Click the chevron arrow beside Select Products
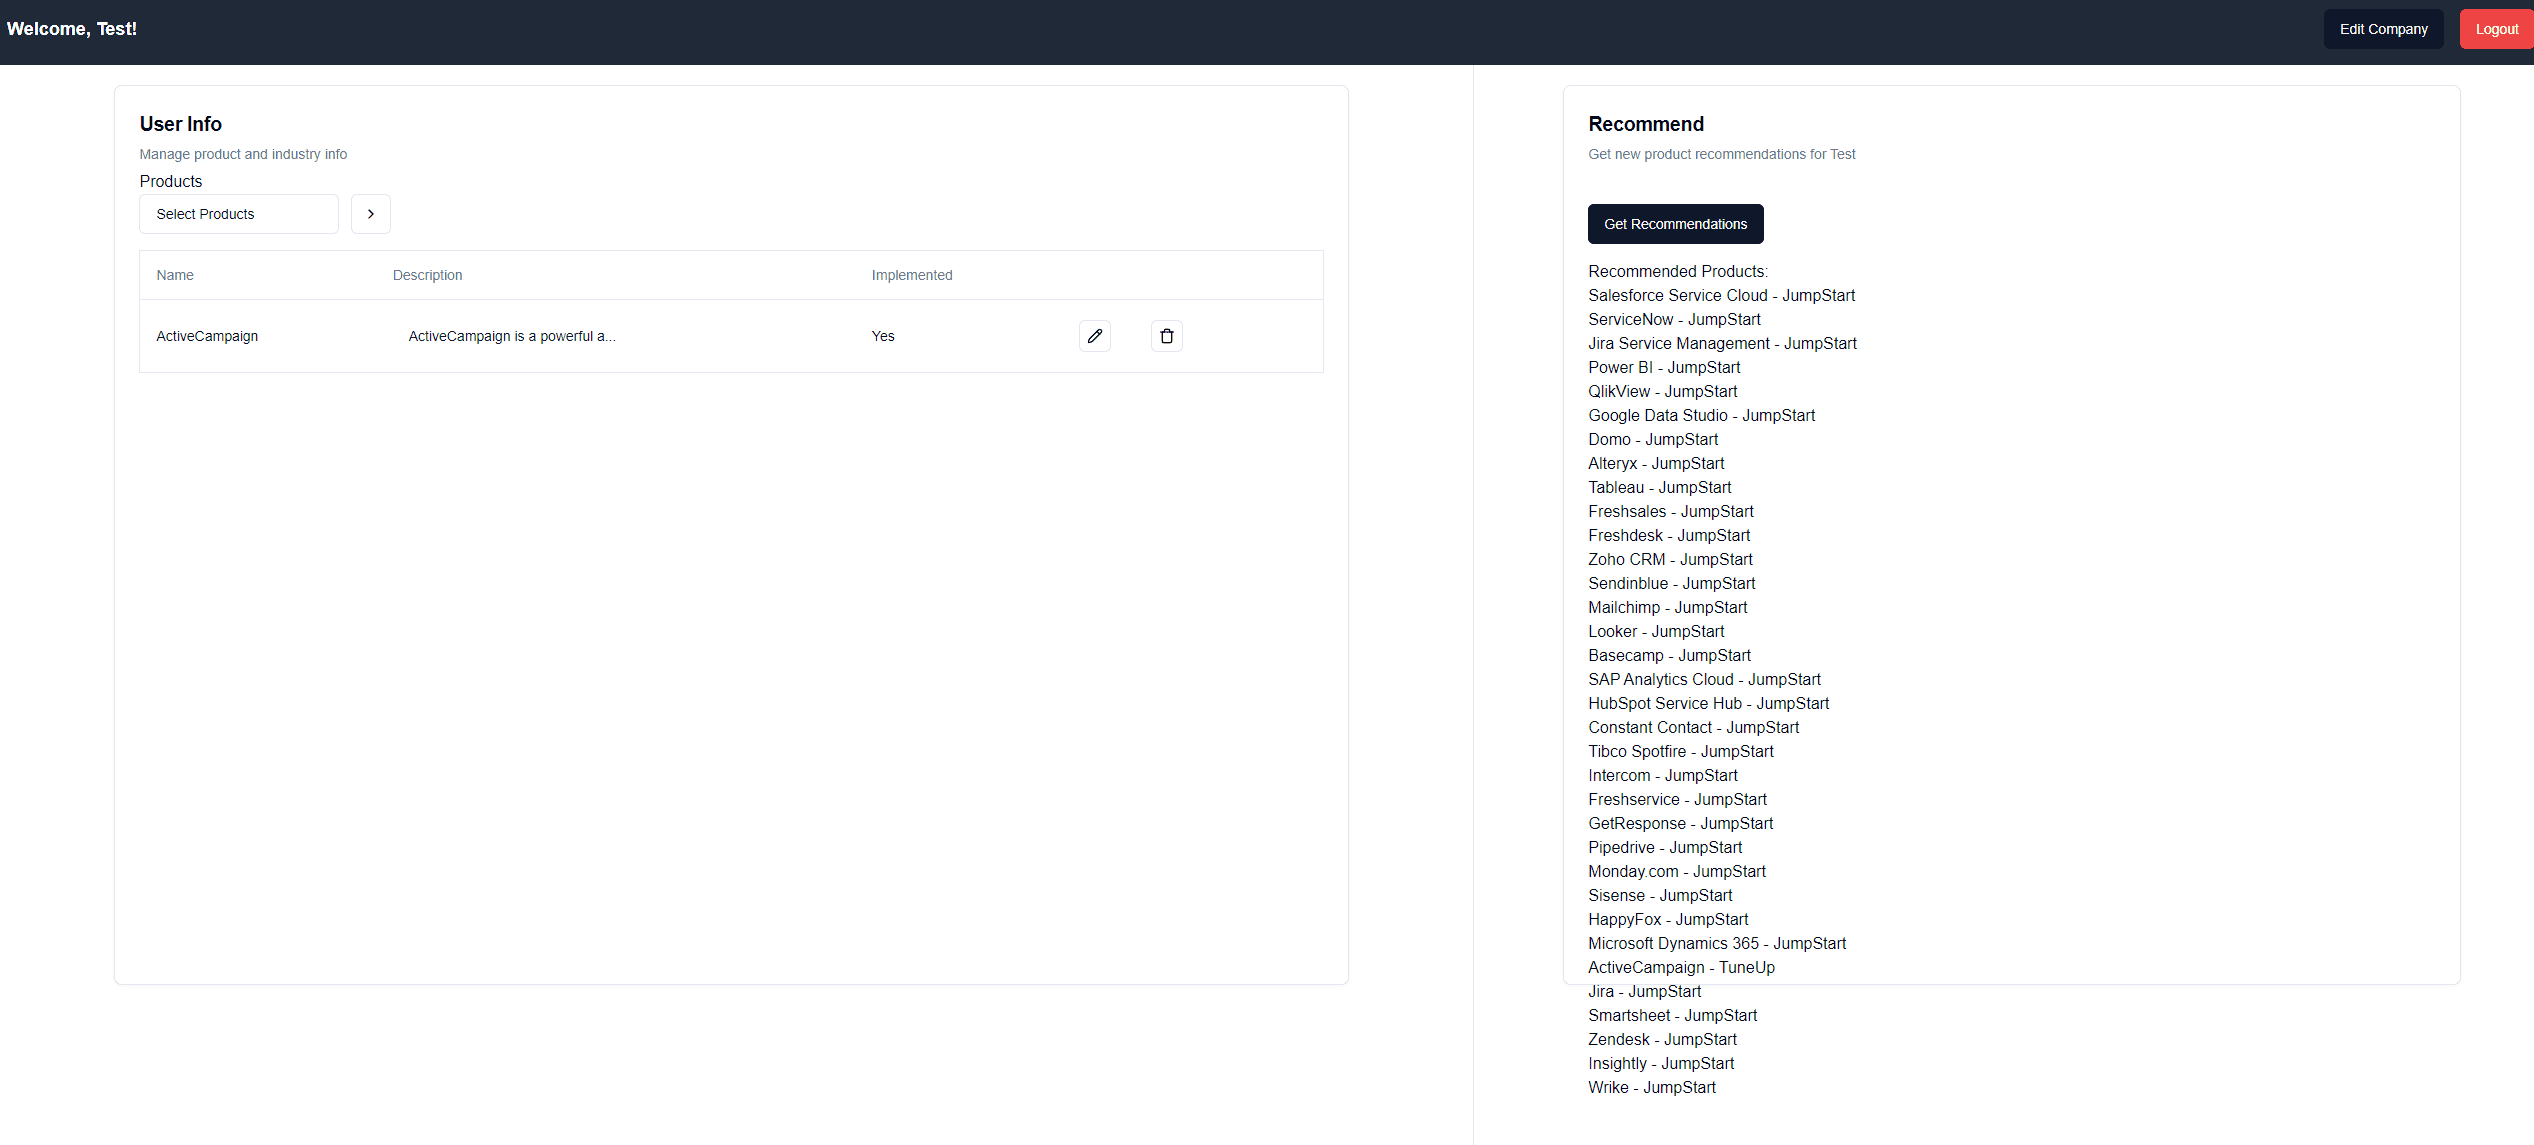 coord(370,214)
